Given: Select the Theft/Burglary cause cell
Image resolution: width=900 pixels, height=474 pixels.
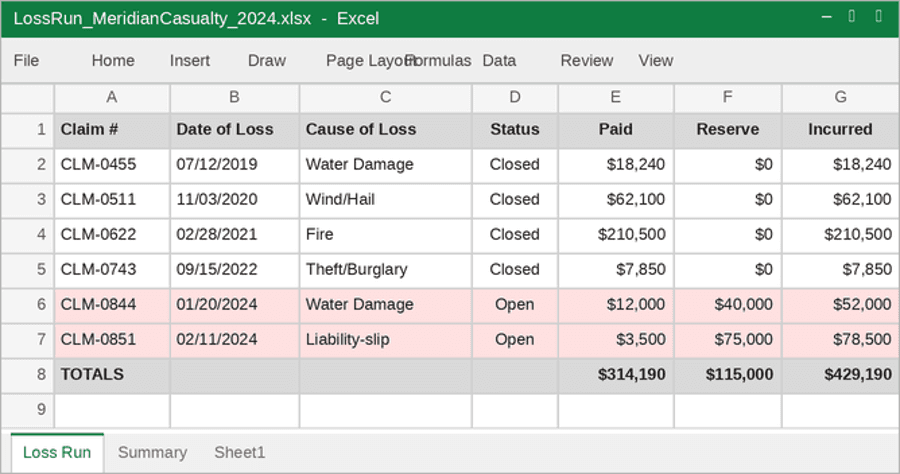Looking at the screenshot, I should pyautogui.click(x=385, y=270).
